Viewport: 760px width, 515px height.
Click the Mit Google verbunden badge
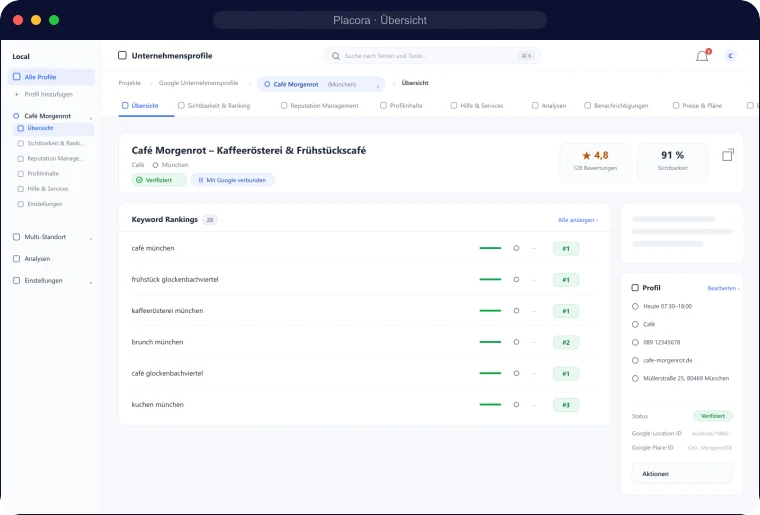coord(233,180)
